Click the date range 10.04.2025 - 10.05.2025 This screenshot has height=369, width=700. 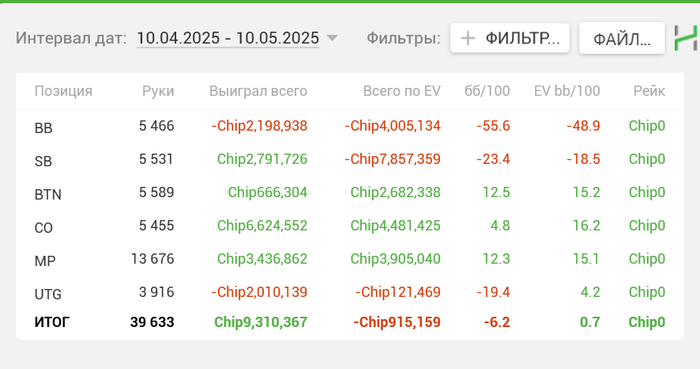coord(228,38)
